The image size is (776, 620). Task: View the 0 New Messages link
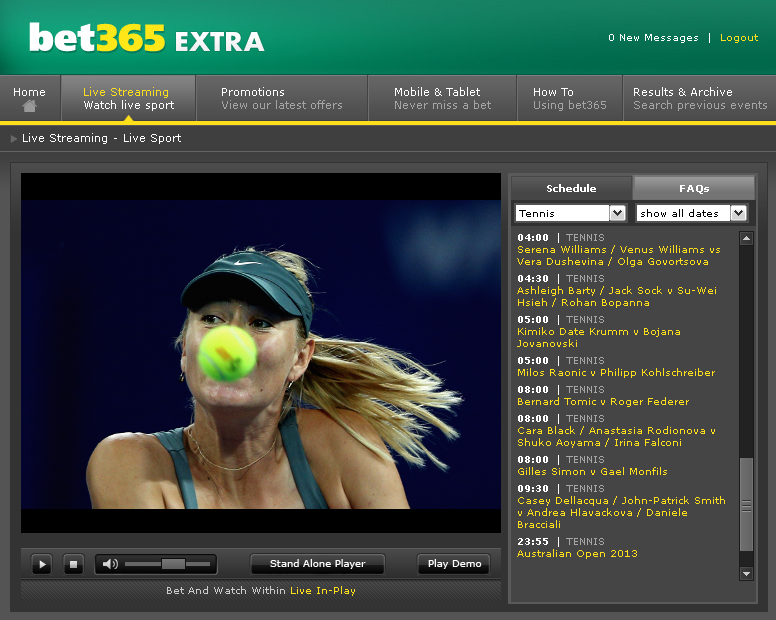pyautogui.click(x=653, y=38)
